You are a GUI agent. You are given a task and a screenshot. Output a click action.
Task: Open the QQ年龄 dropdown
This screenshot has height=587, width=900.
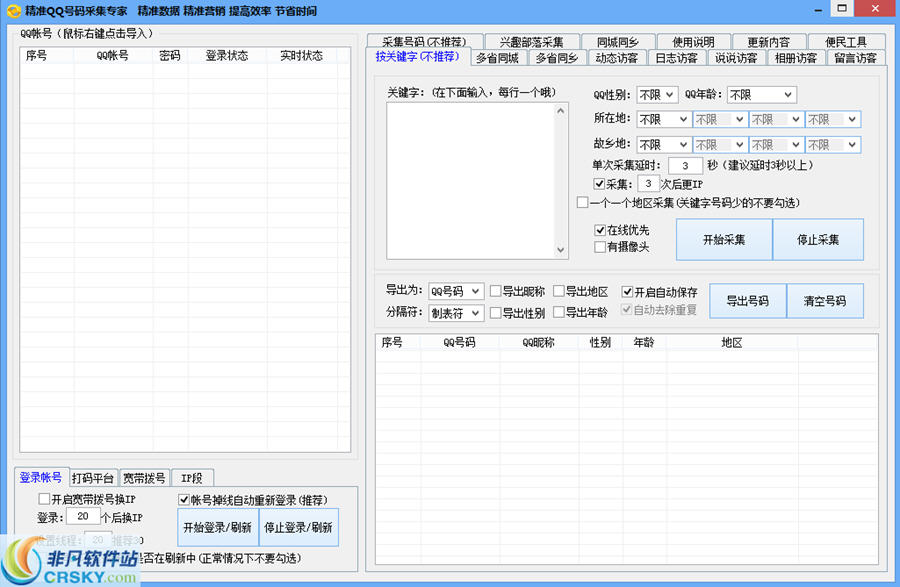(757, 94)
